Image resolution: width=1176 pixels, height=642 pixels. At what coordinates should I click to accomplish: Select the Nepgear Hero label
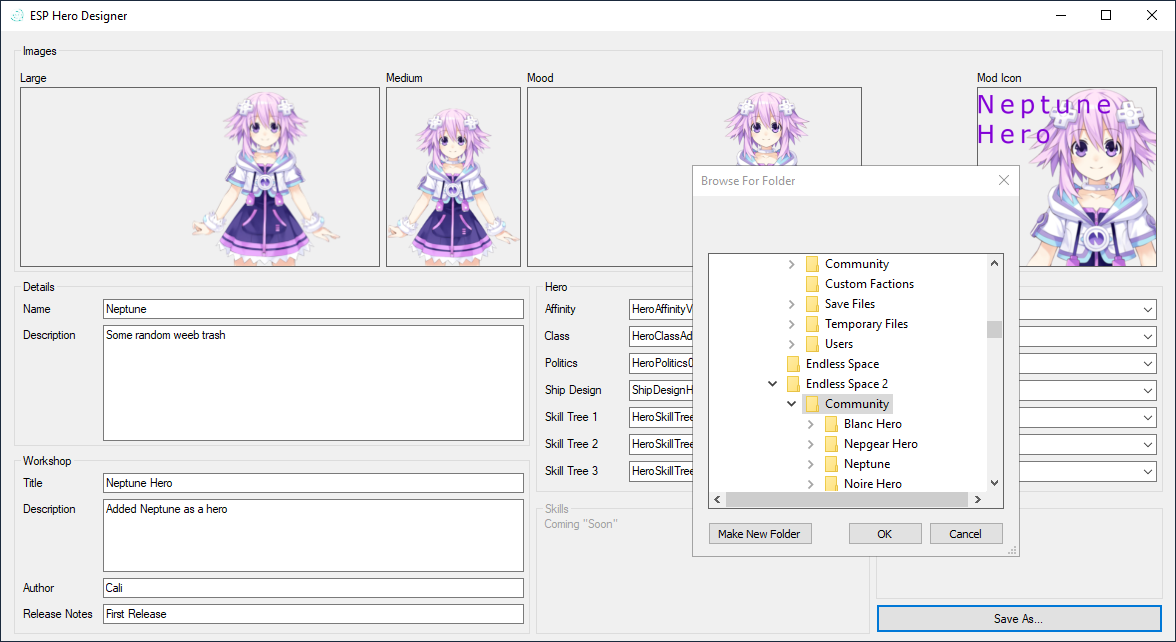[880, 444]
